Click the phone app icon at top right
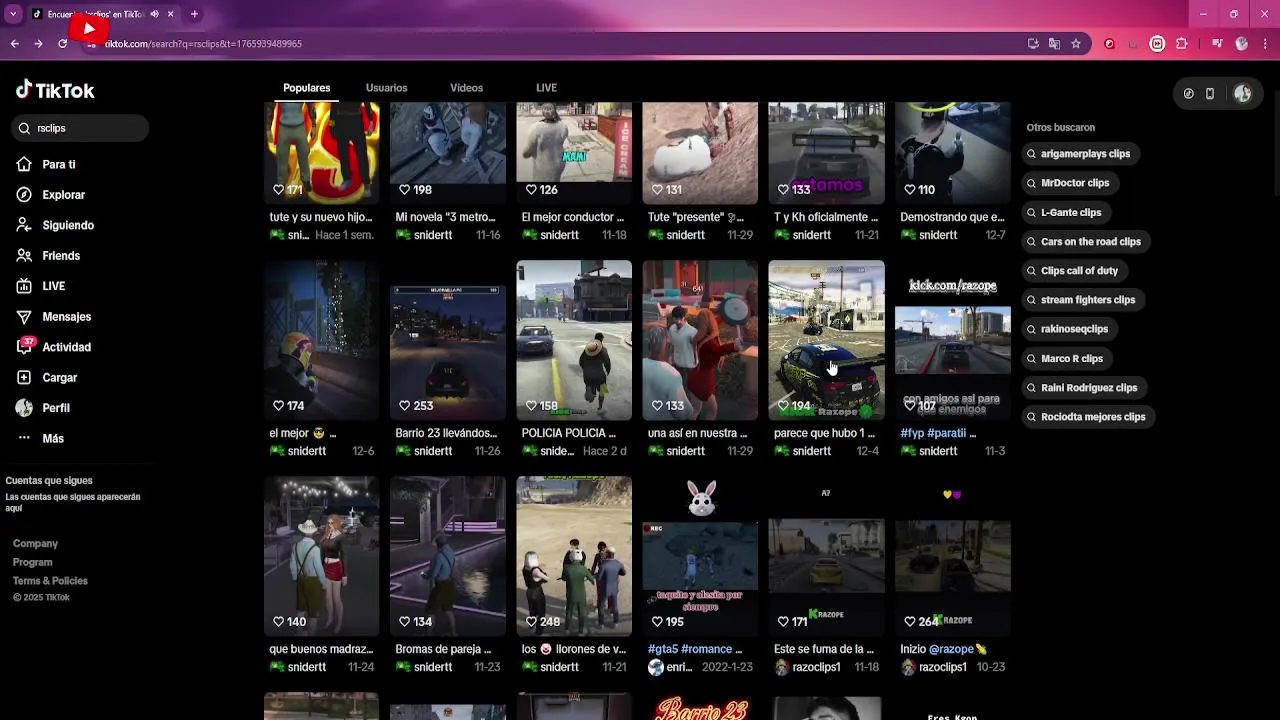Image resolution: width=1280 pixels, height=720 pixels. click(1210, 93)
